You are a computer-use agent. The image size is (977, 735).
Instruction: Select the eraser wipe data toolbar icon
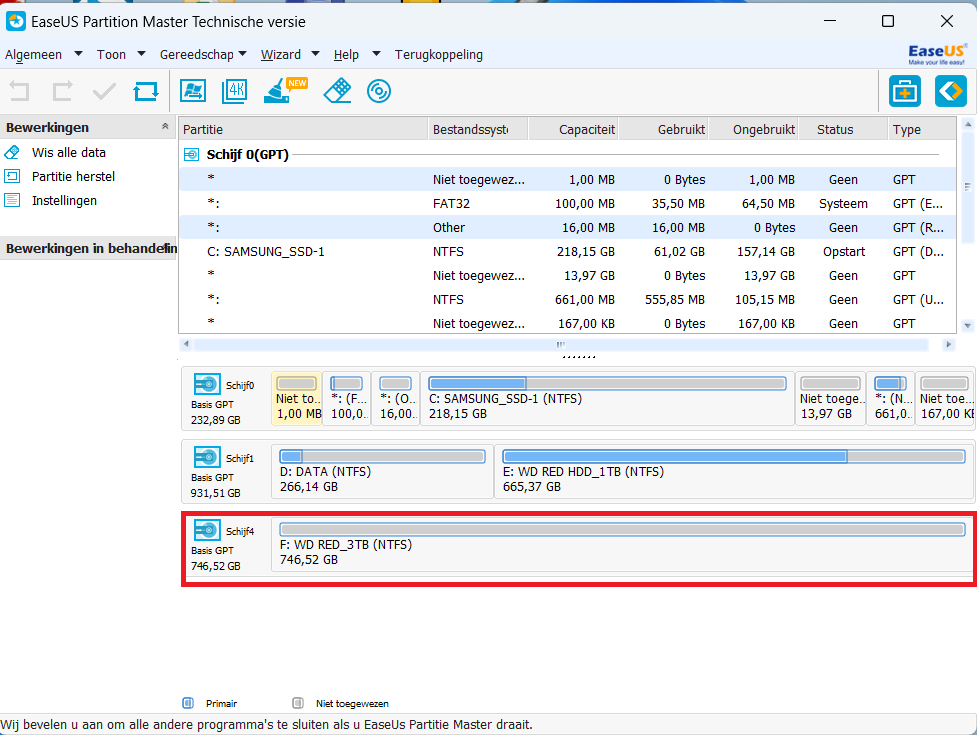338,91
